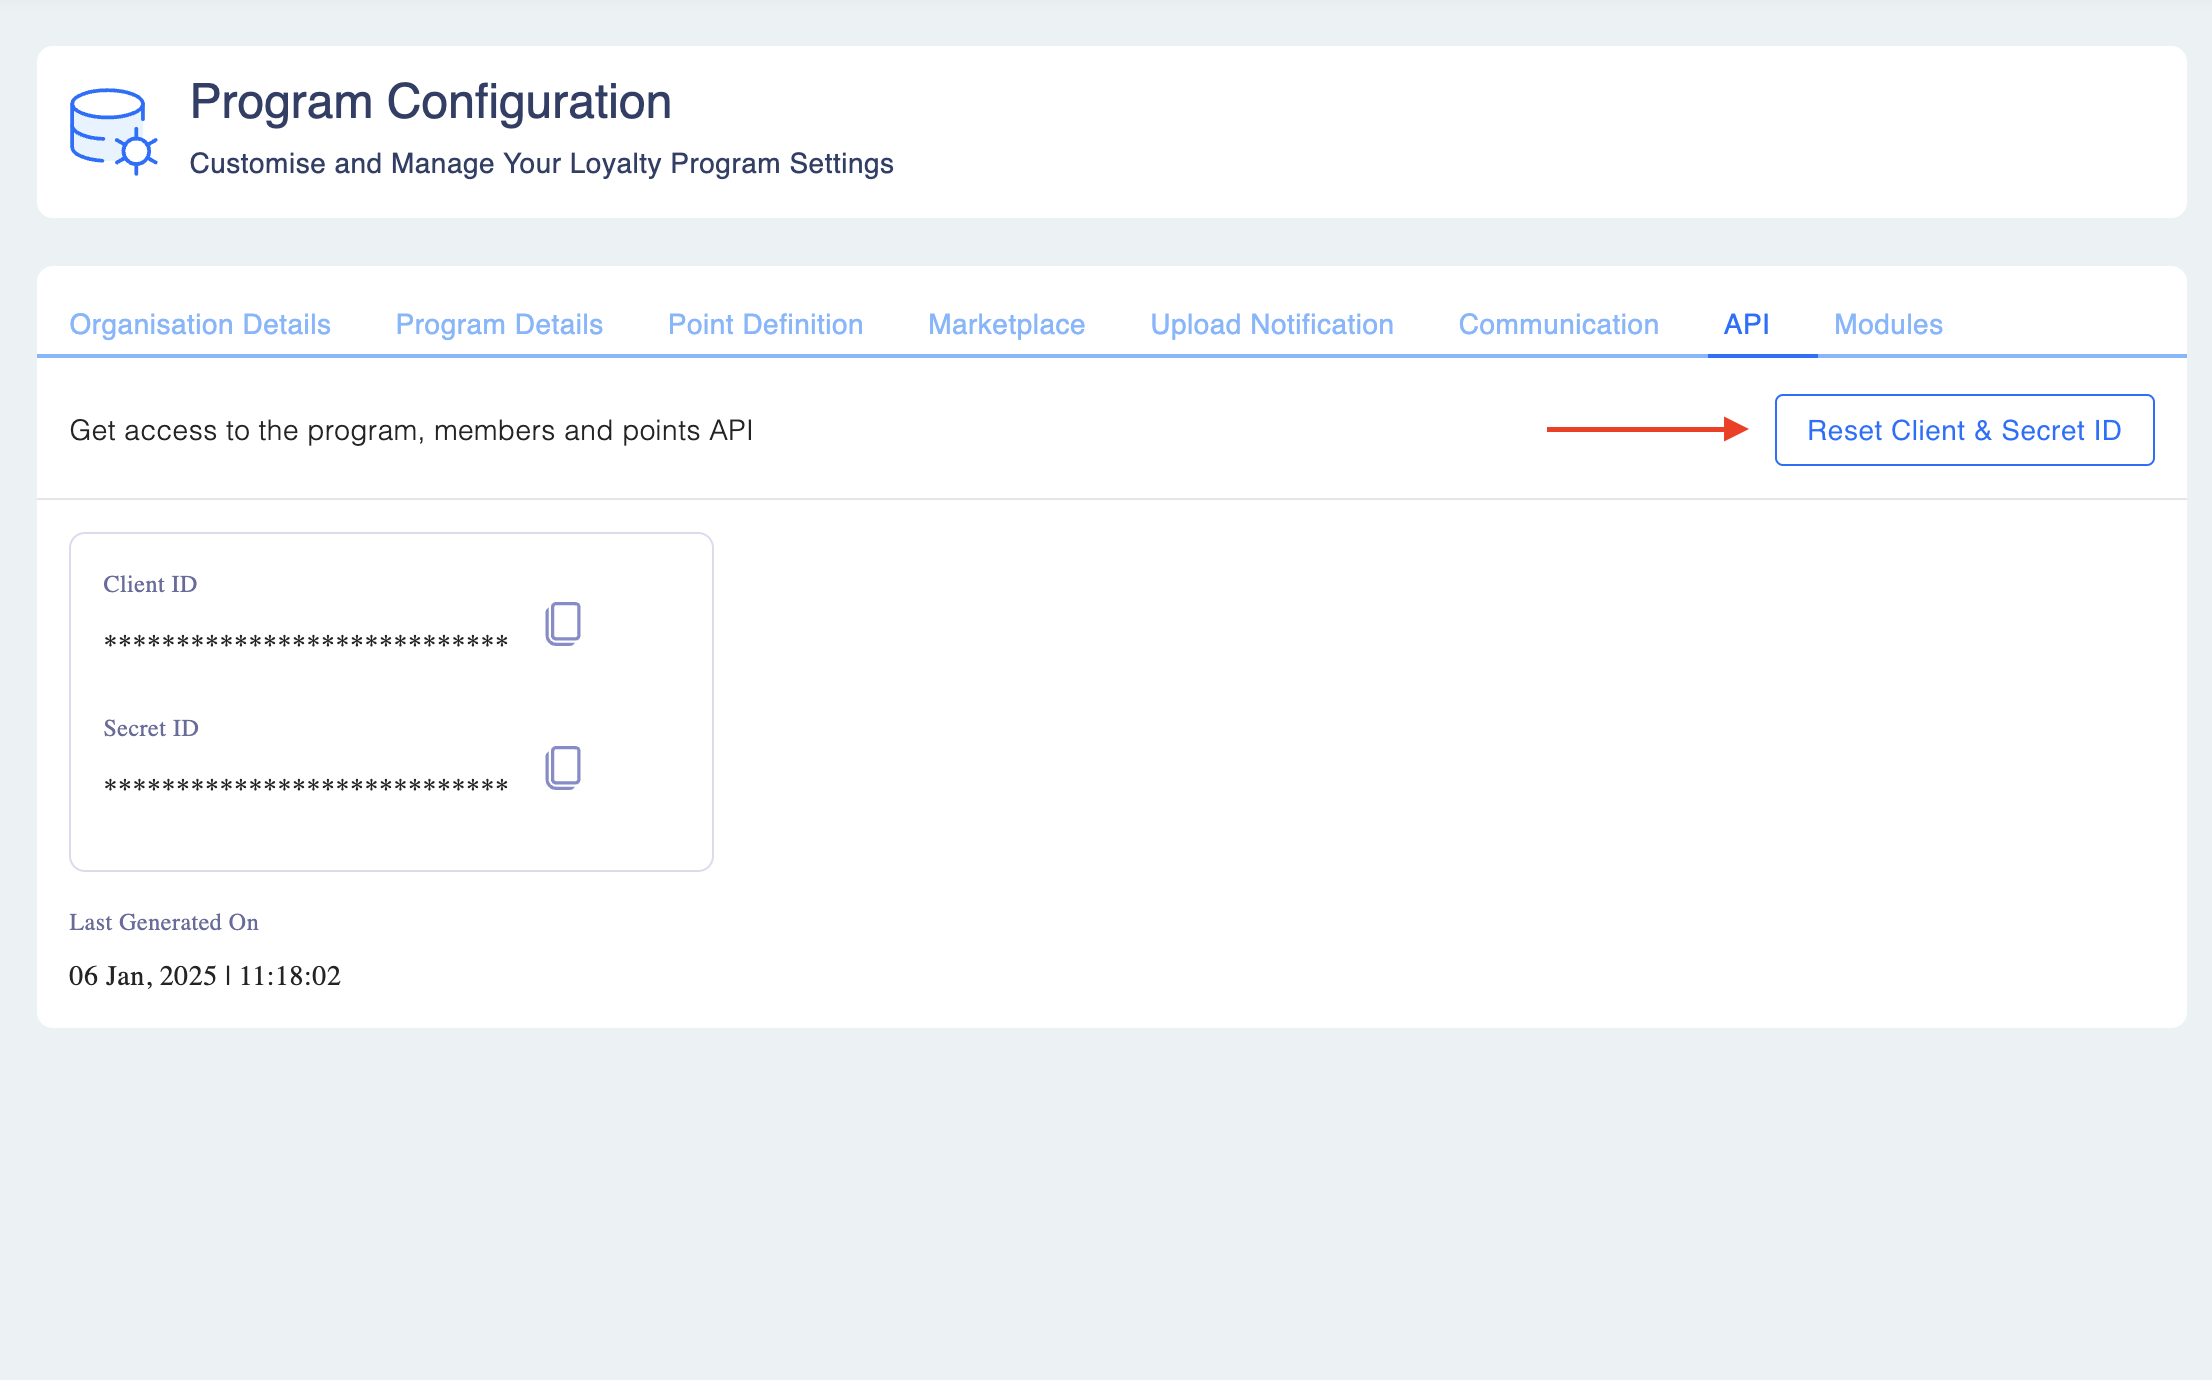Open the Organisation Details tab
This screenshot has width=2212, height=1380.
(x=200, y=324)
